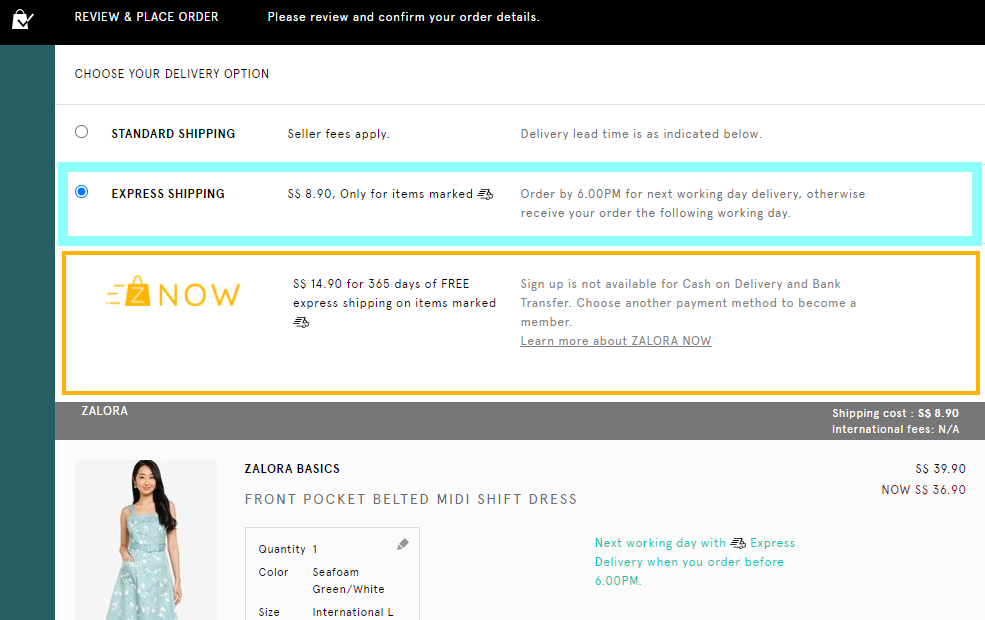Screen dimensions: 985x620
Task: Click the express icon in the delivery notice text
Action: [x=738, y=543]
